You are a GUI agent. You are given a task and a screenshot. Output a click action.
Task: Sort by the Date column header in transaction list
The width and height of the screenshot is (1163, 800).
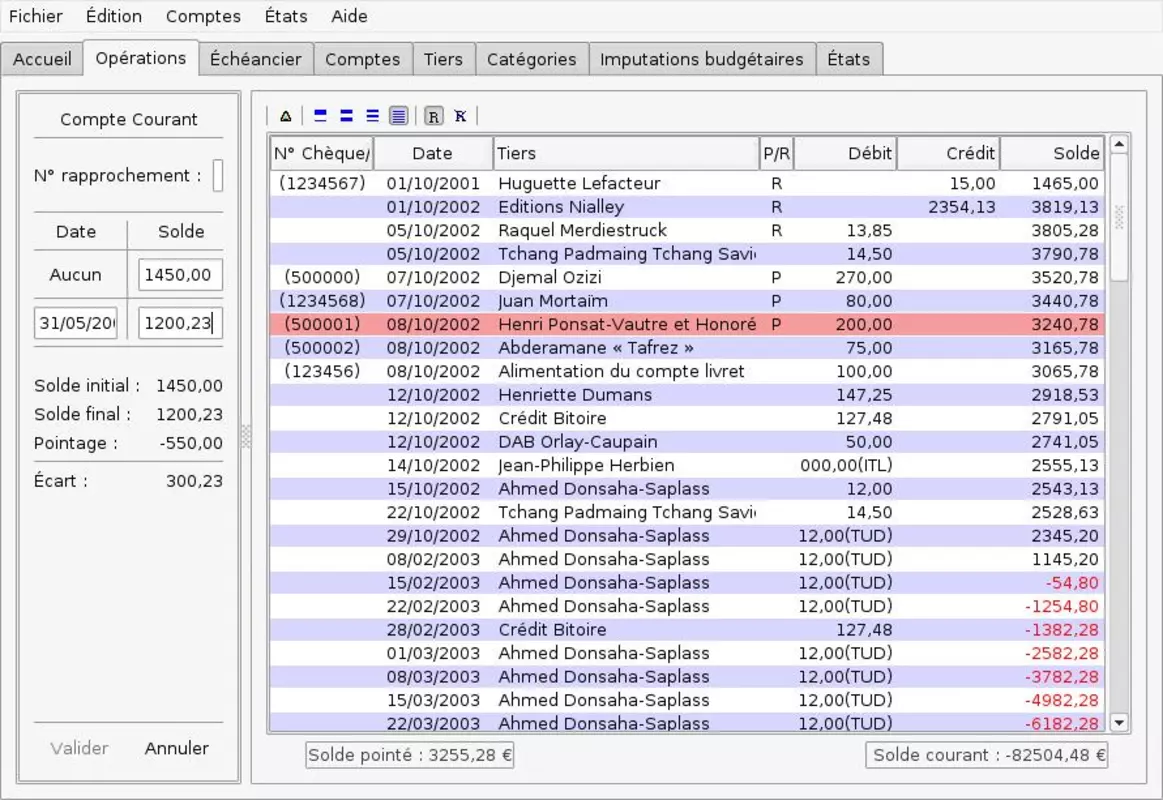[432, 153]
